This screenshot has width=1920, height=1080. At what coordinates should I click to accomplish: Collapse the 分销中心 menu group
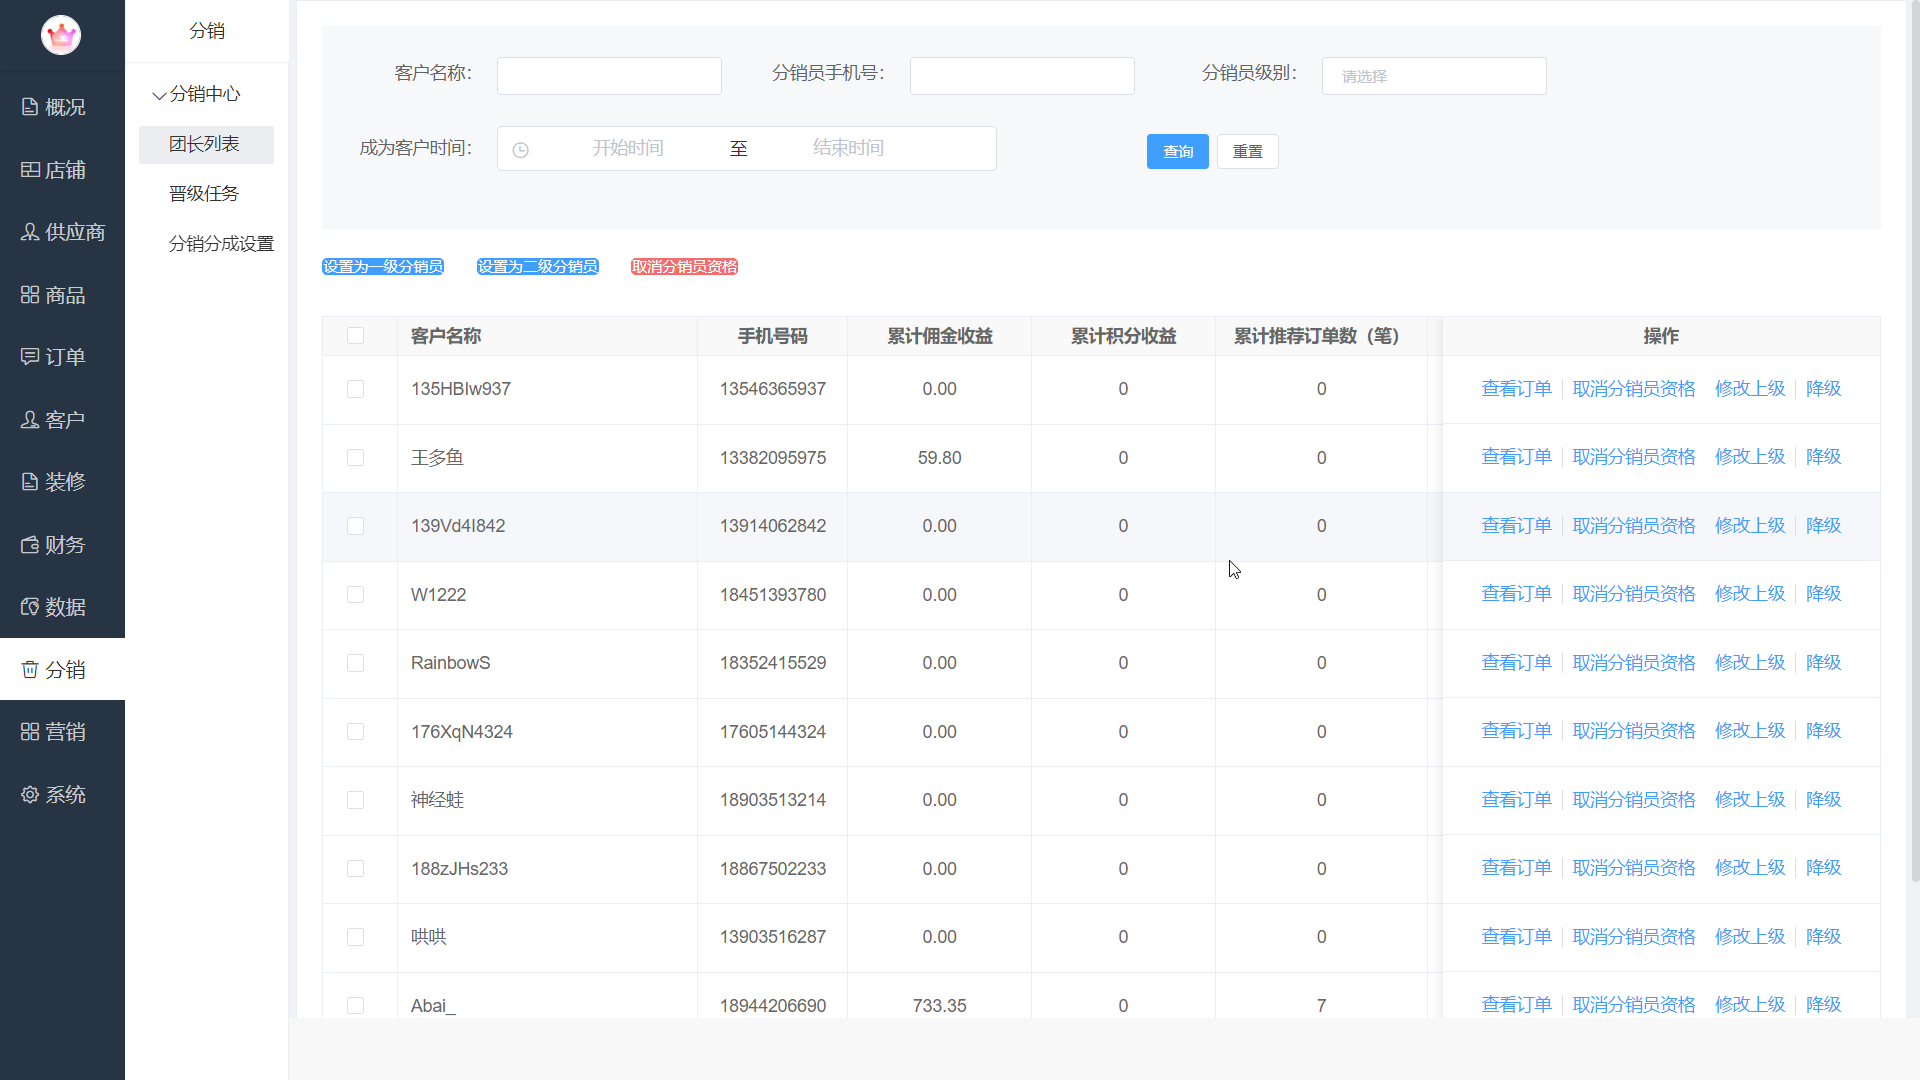(x=196, y=94)
